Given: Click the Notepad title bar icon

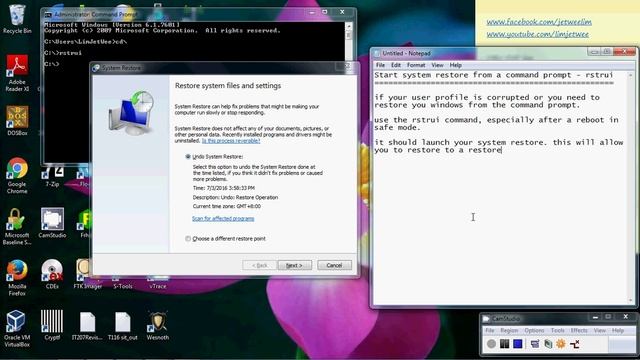Looking at the screenshot, I should click(377, 53).
